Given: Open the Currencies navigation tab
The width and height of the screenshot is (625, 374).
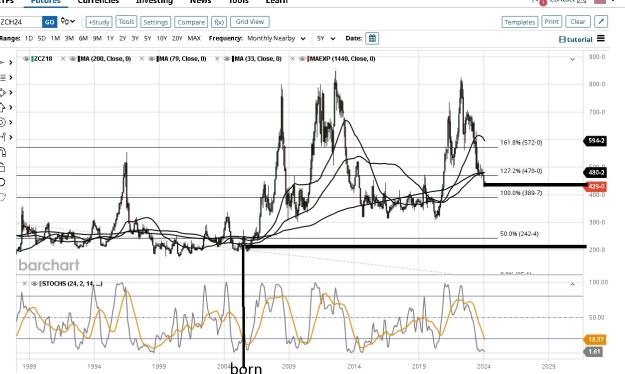Looking at the screenshot, I should click(x=98, y=2).
